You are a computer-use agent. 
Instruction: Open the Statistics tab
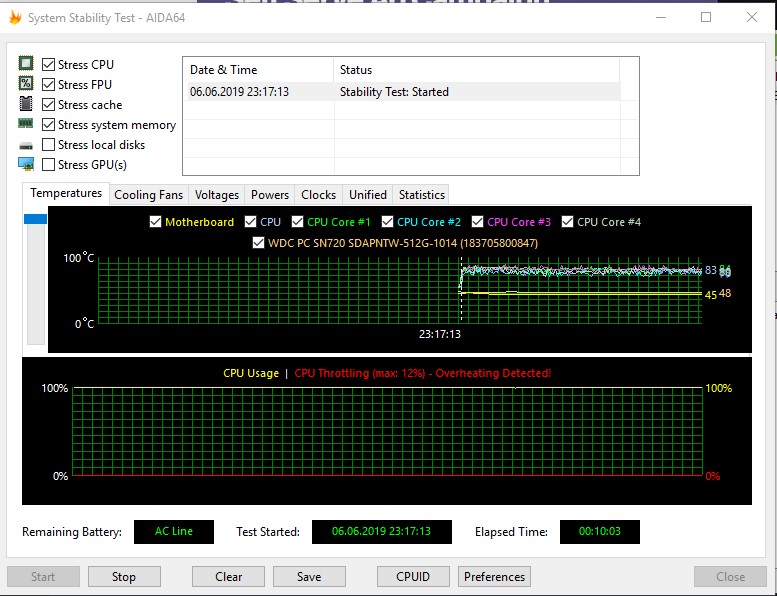pyautogui.click(x=421, y=195)
